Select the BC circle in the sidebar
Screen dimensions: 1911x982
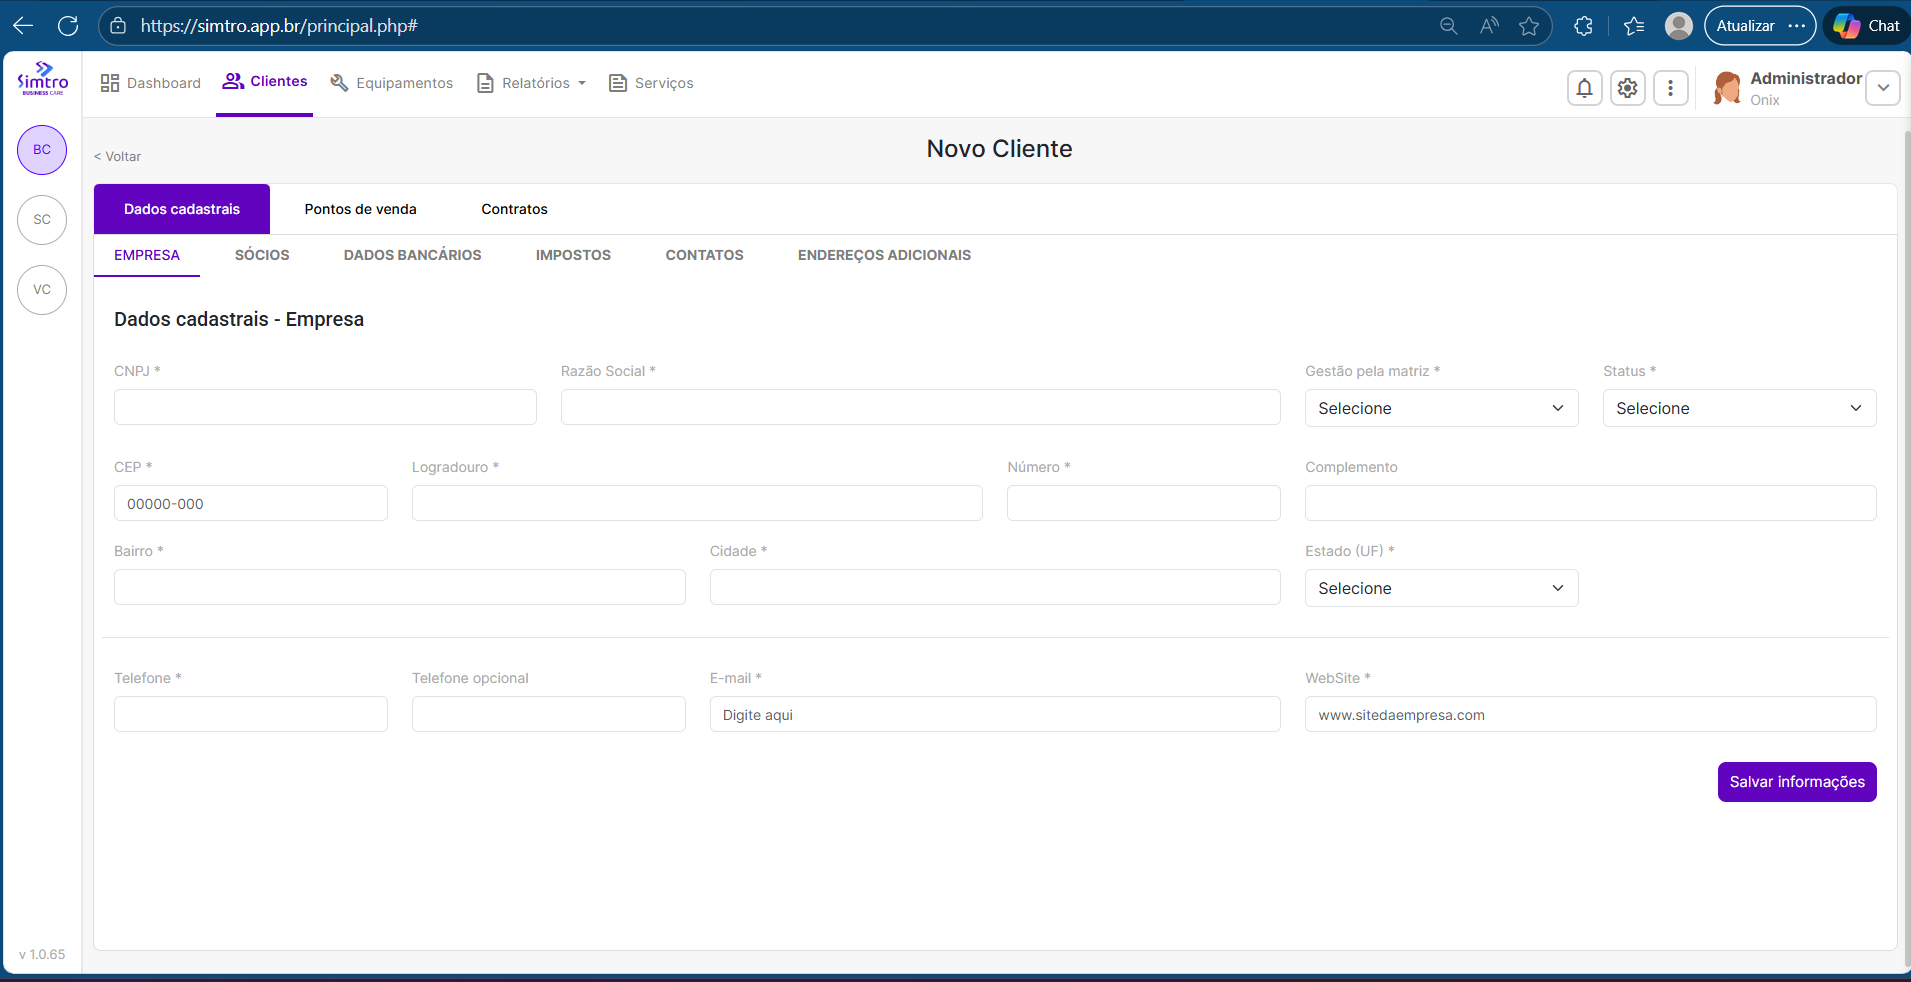(x=42, y=150)
